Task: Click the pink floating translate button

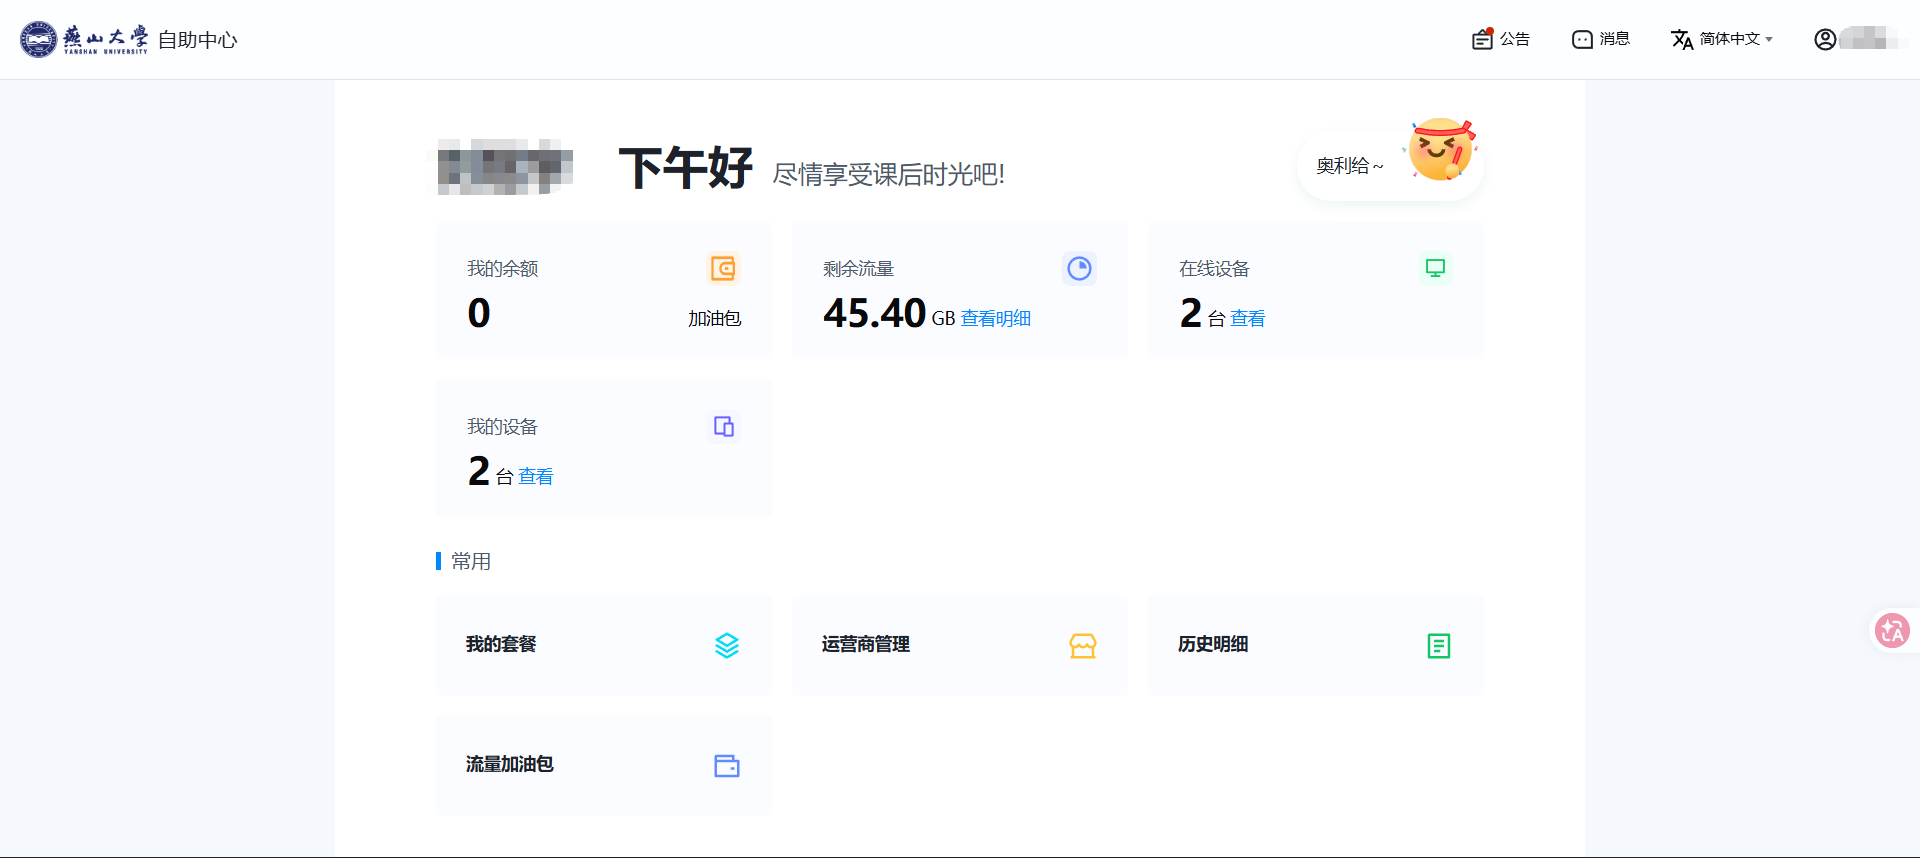Action: pos(1892,631)
